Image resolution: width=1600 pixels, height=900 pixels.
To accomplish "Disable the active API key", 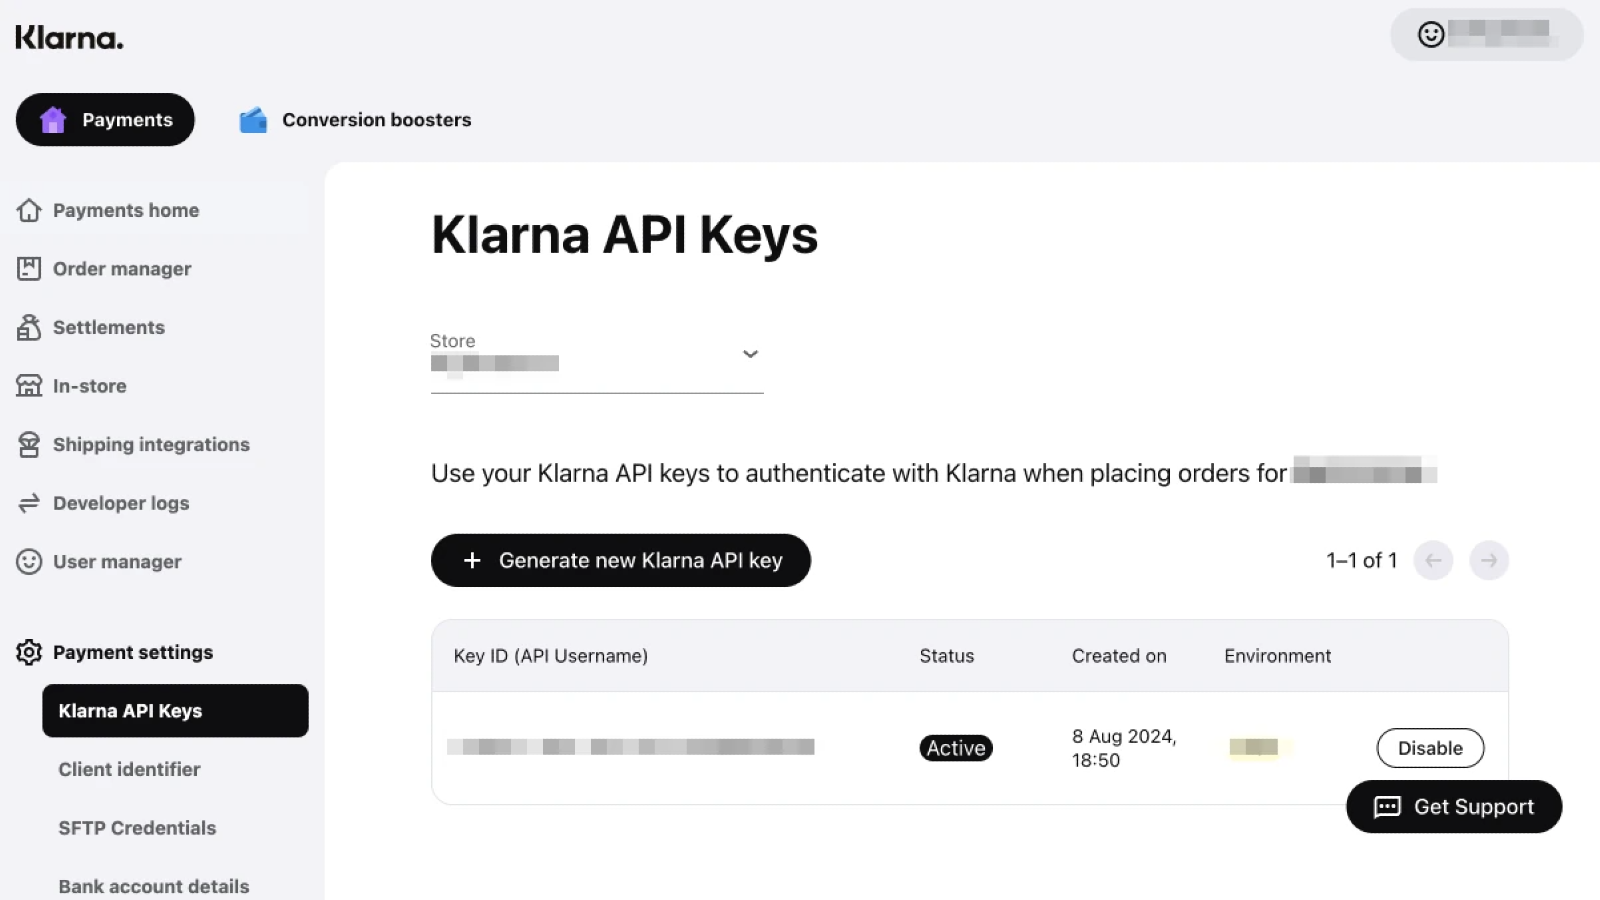I will tap(1430, 748).
